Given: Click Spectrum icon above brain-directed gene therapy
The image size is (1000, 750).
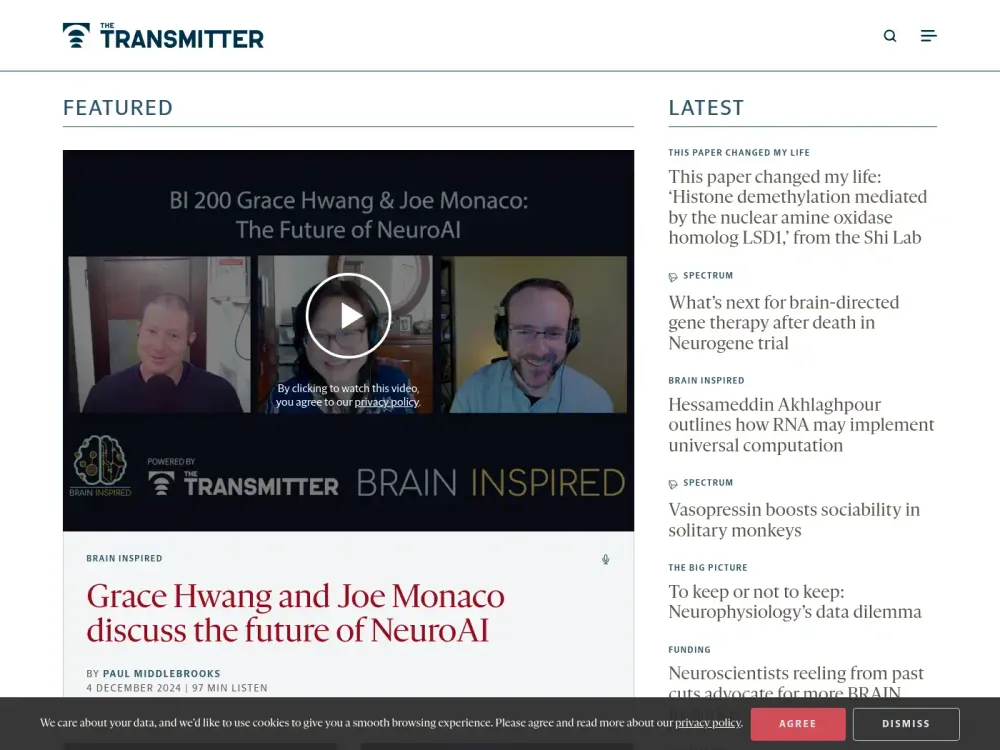Looking at the screenshot, I should [x=673, y=276].
